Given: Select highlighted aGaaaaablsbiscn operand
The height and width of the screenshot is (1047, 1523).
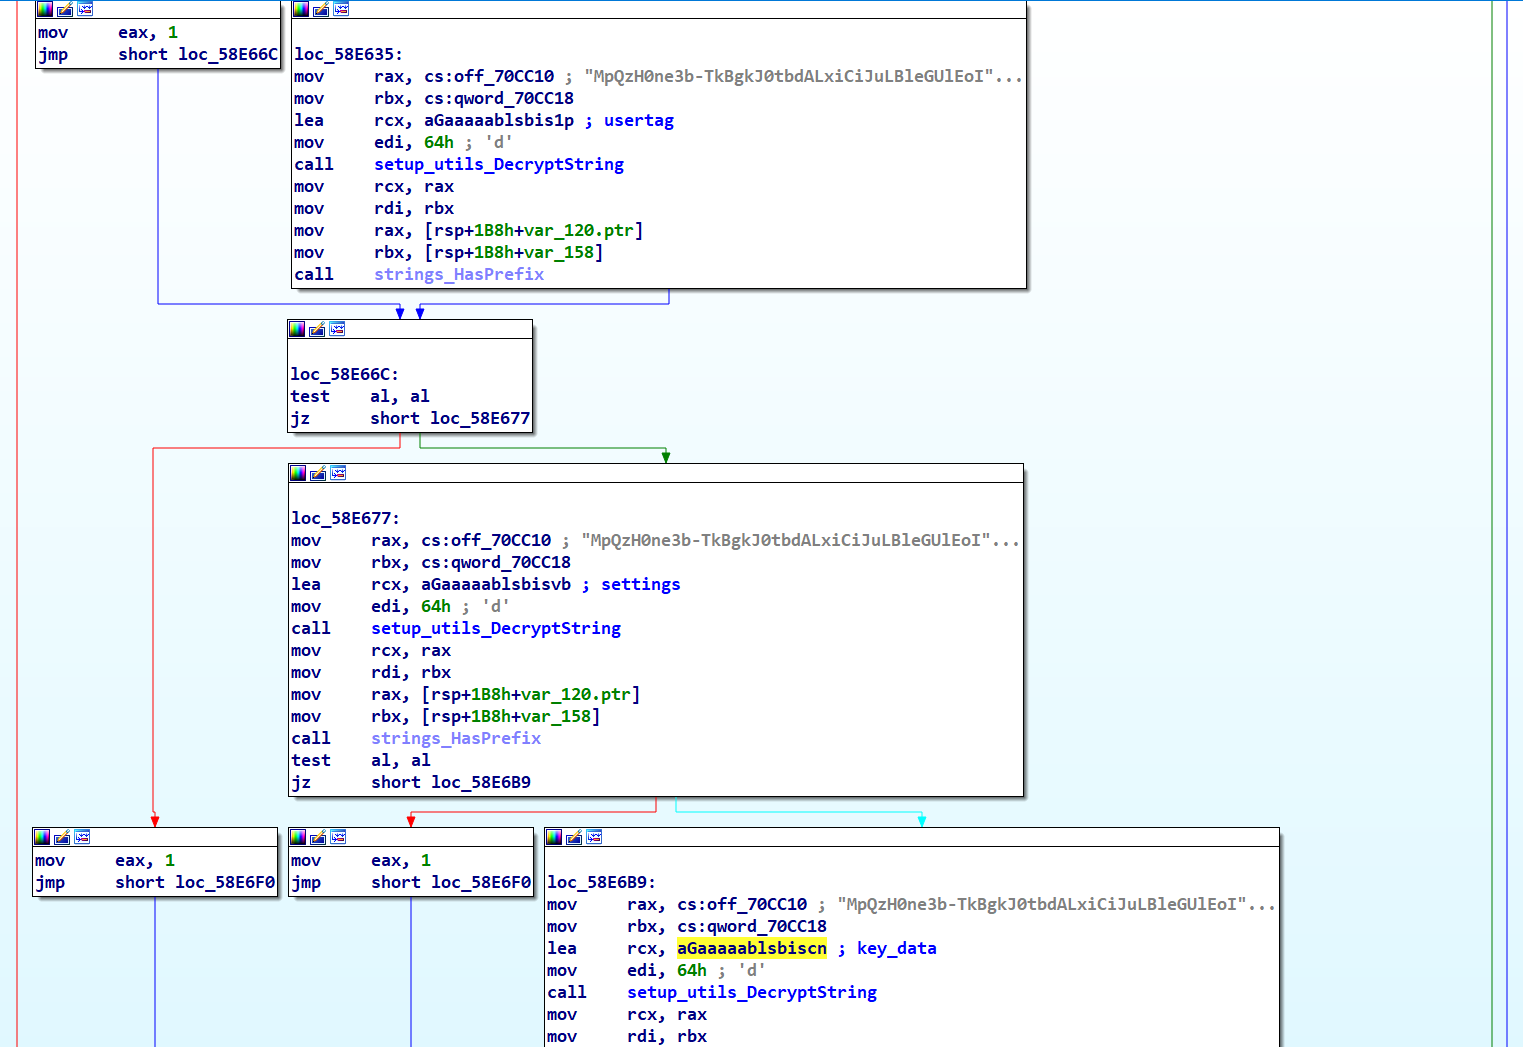Looking at the screenshot, I should (x=751, y=948).
